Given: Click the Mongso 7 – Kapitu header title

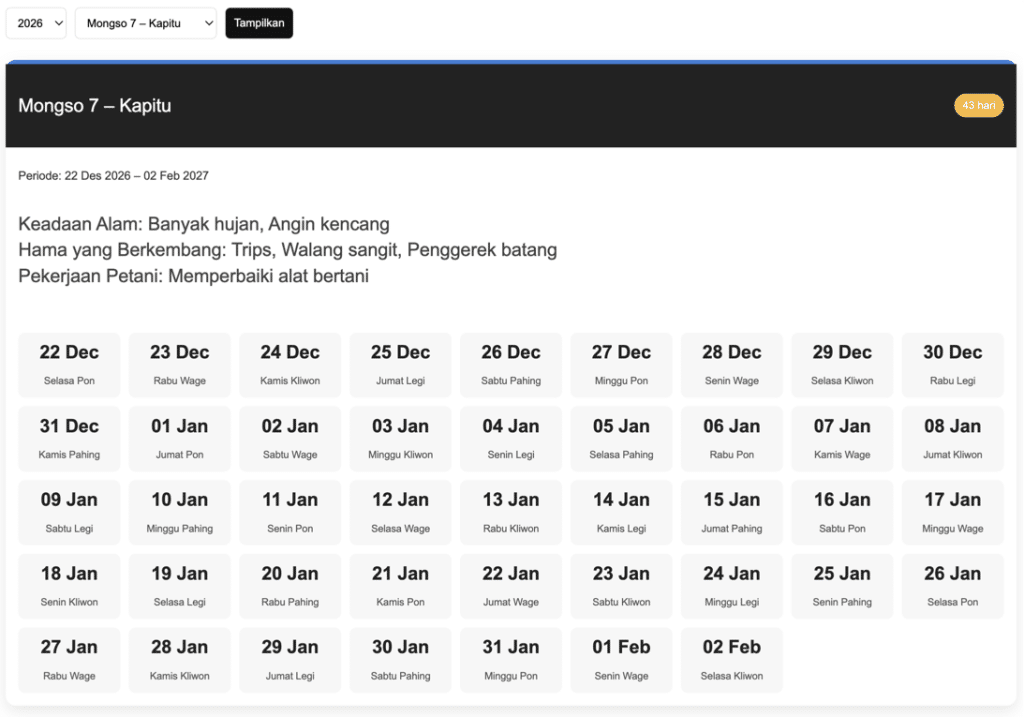Looking at the screenshot, I should coord(95,106).
